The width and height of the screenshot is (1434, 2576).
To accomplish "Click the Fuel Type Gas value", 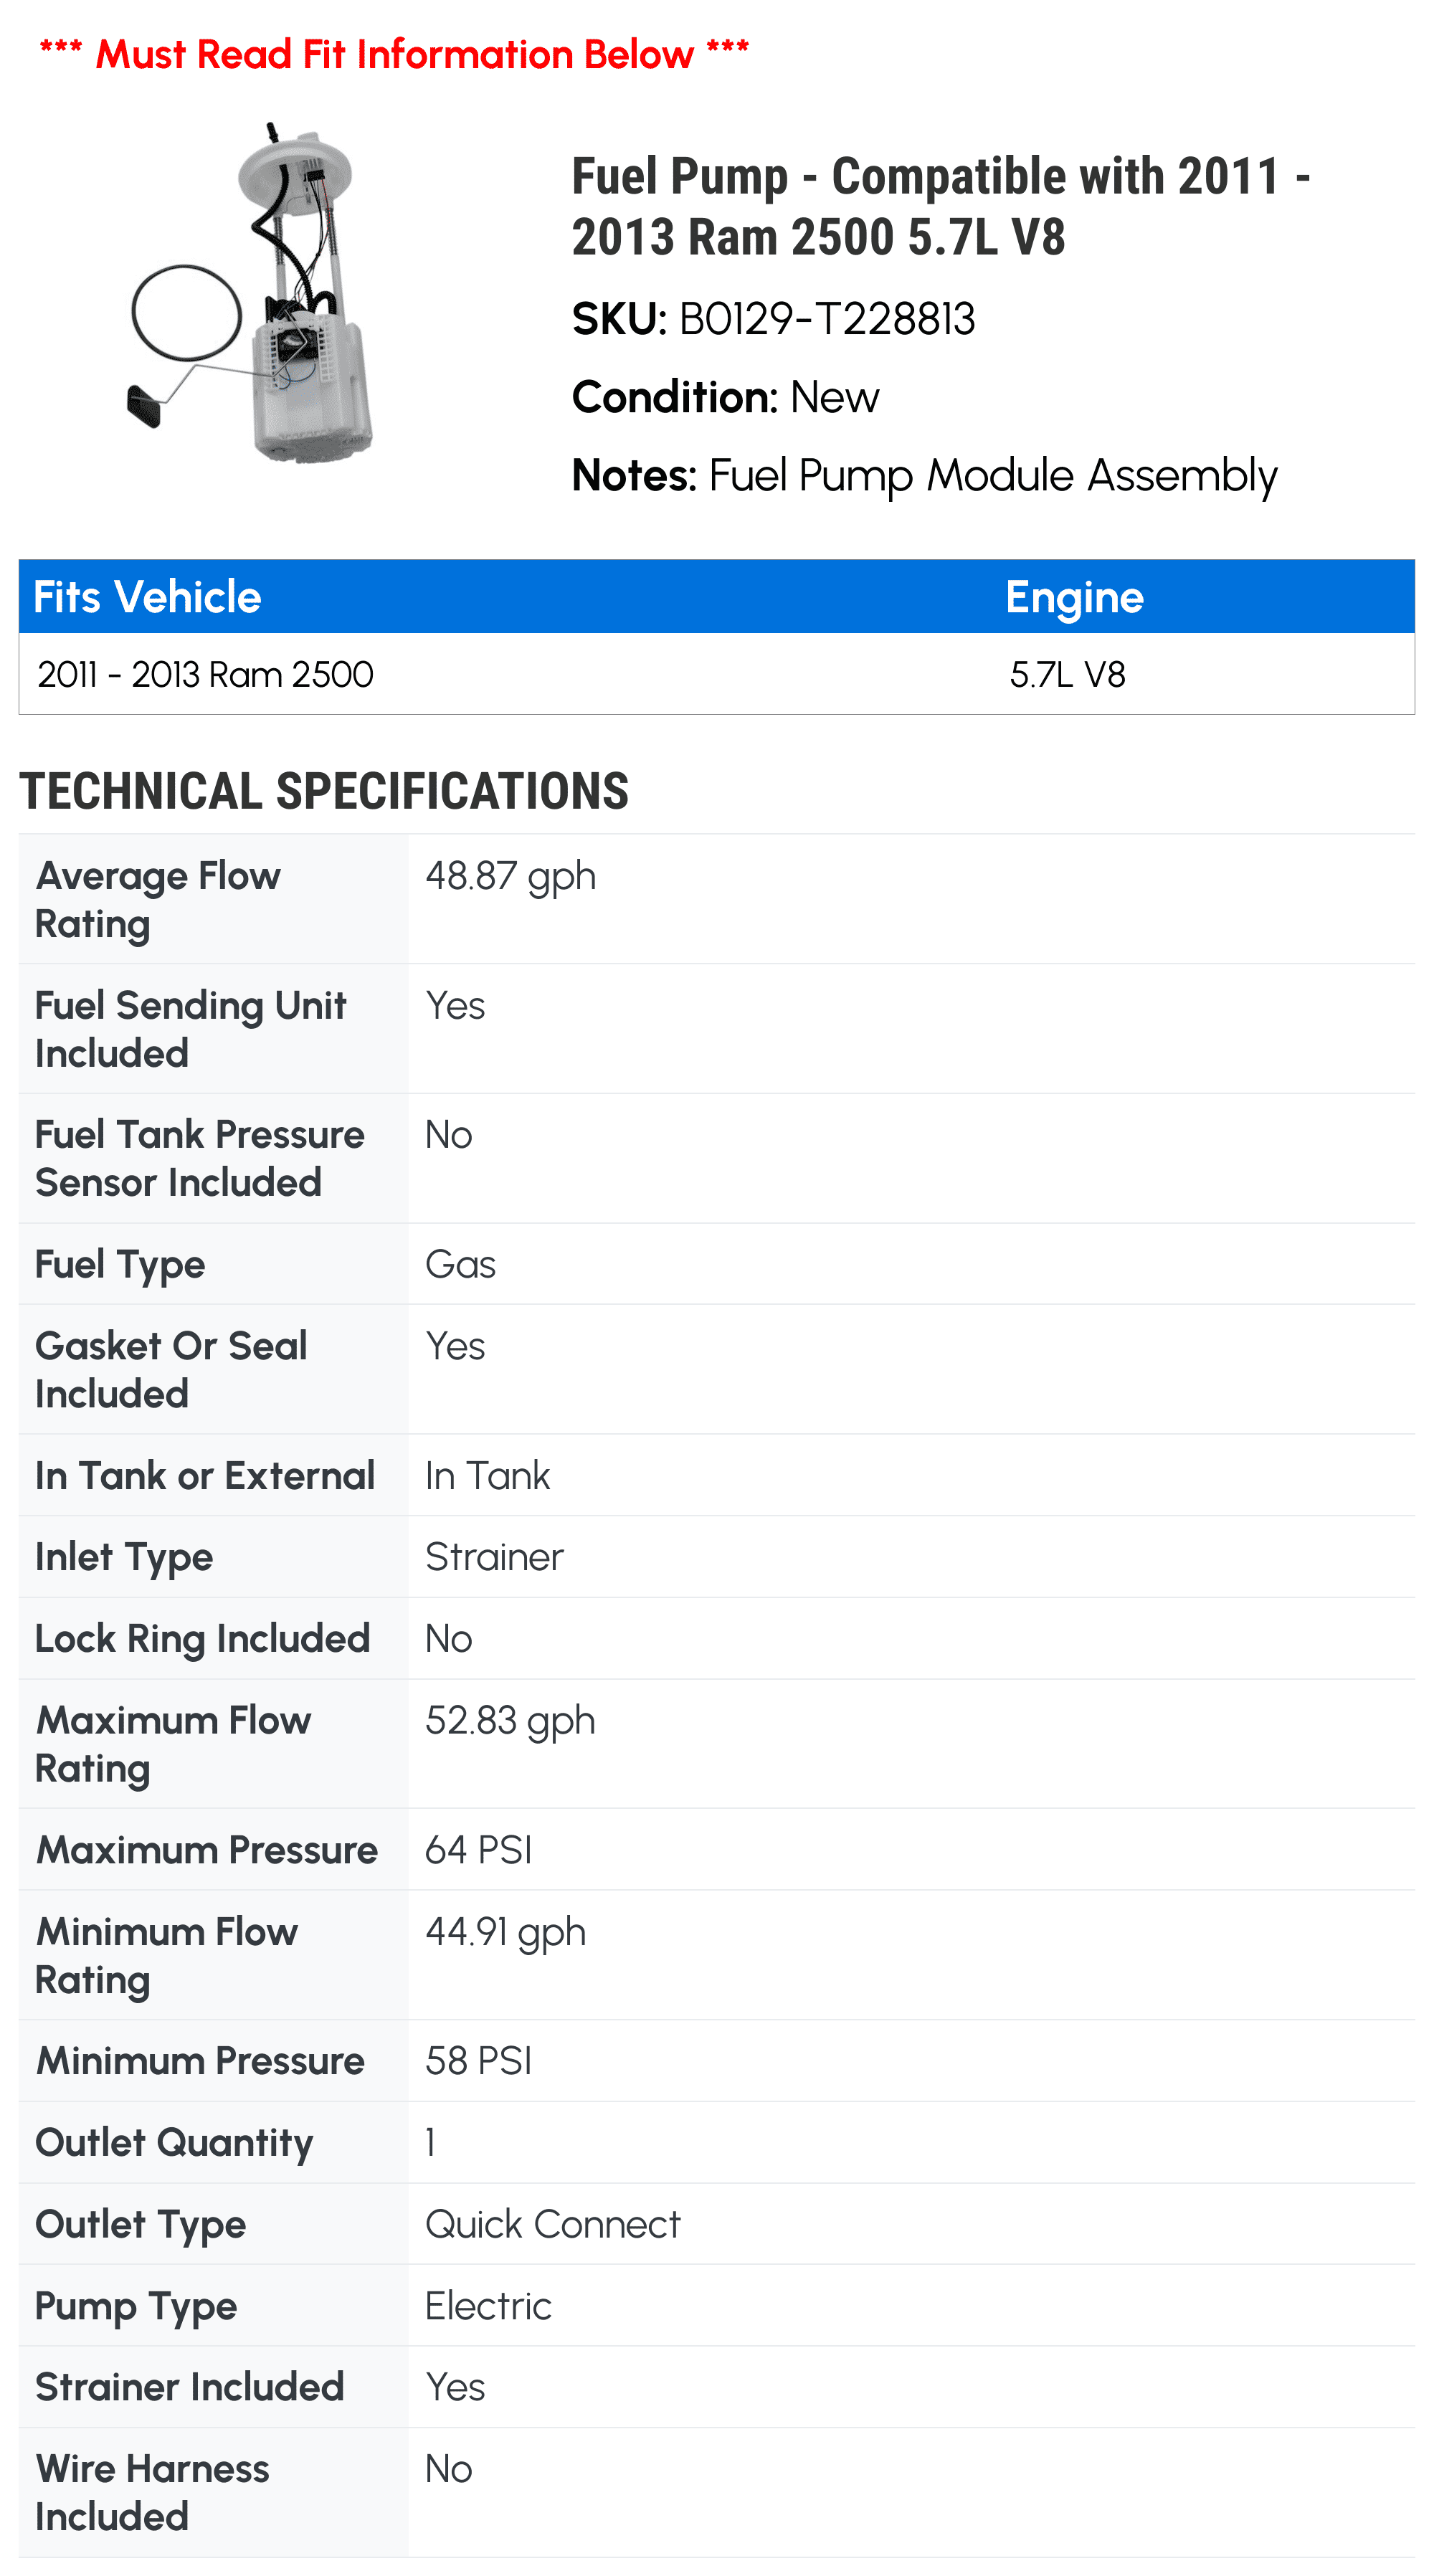I will pos(460,1265).
